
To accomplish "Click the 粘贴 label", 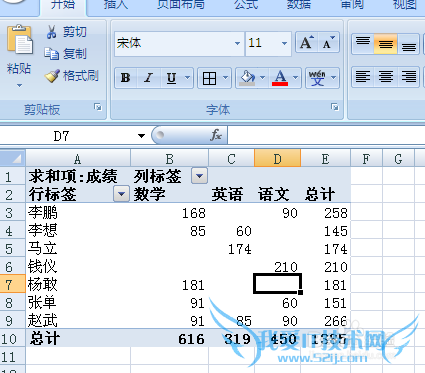I will 19,68.
